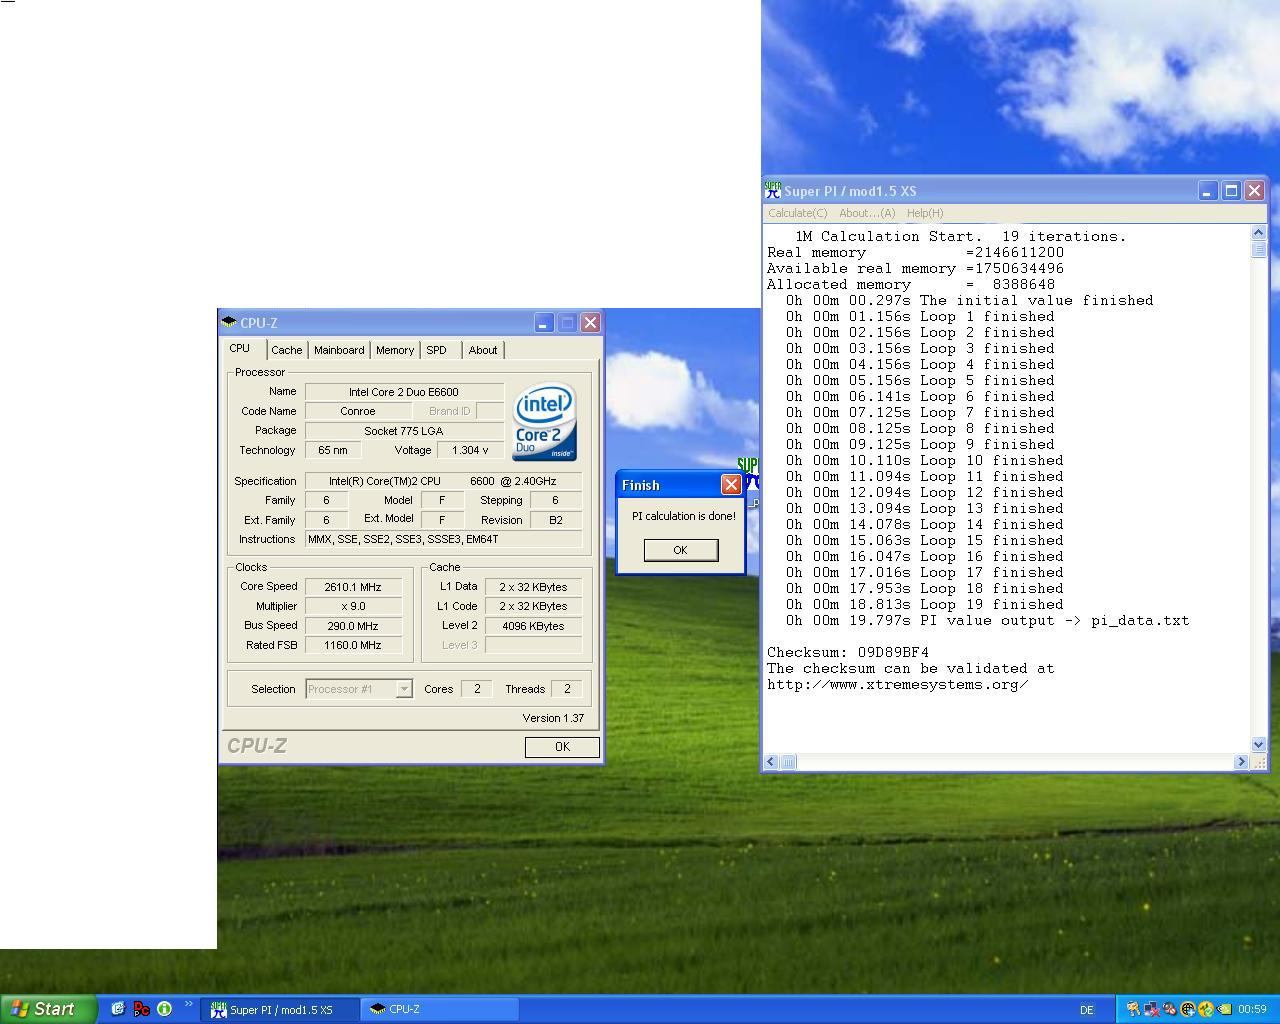Click the DE language indicator
Image resolution: width=1280 pixels, height=1024 pixels.
tap(1086, 1010)
